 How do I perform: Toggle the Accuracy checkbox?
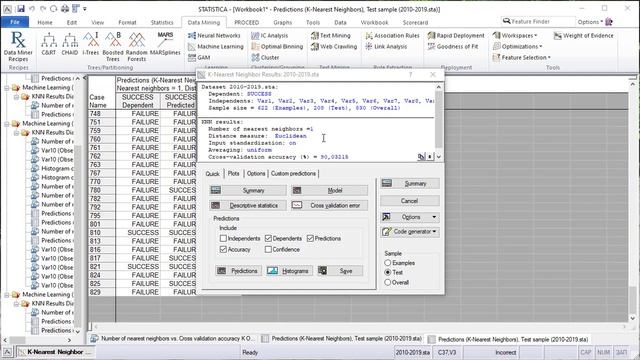tap(223, 249)
